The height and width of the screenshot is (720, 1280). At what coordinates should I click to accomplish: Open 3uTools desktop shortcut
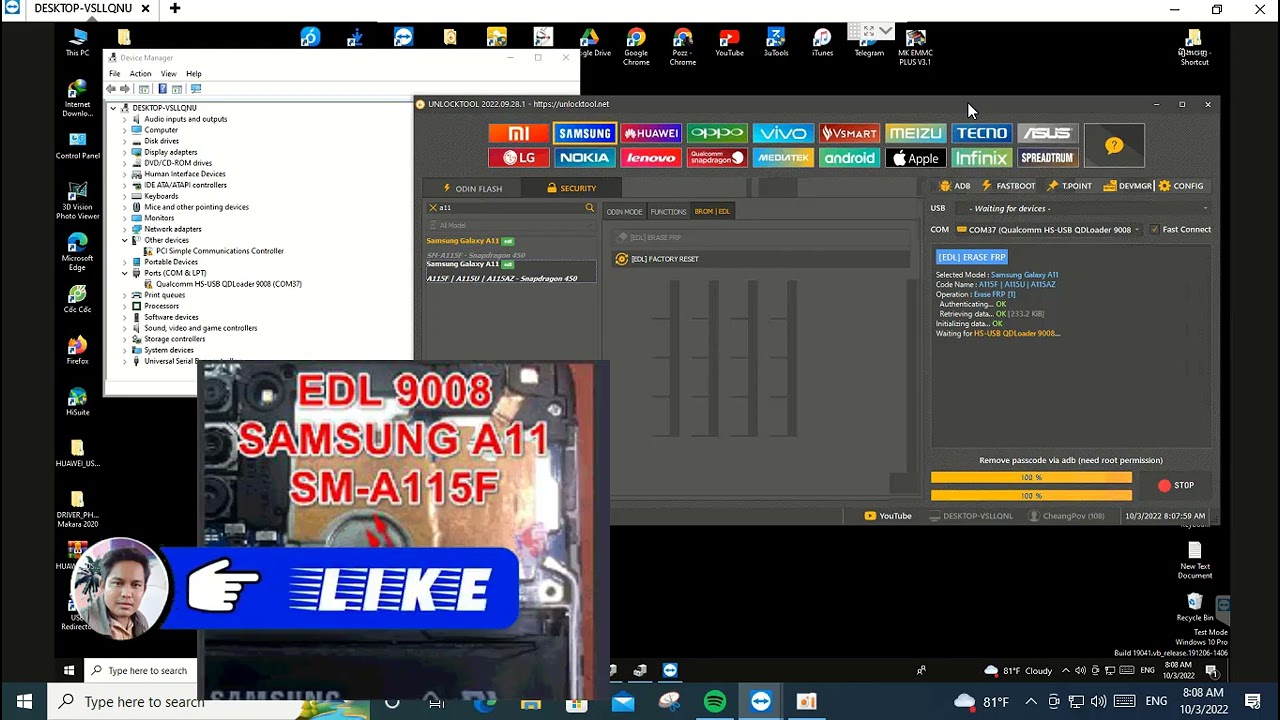pyautogui.click(x=775, y=43)
